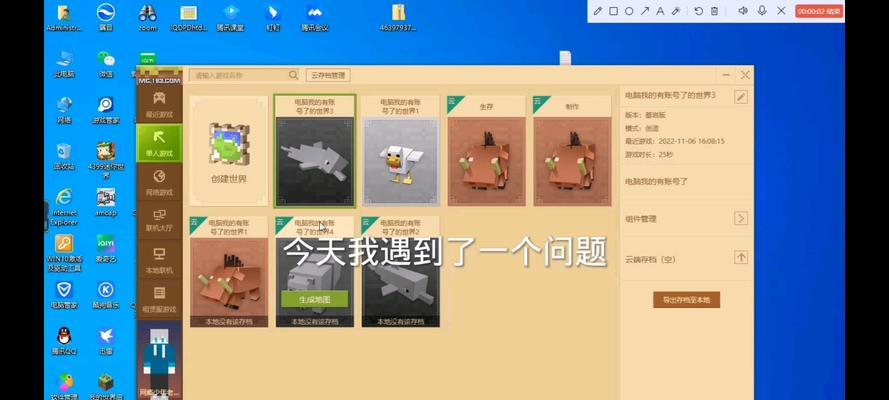Screen dimensions: 889x400
Task: Close the annotation toolbar with the X
Action: (x=781, y=11)
